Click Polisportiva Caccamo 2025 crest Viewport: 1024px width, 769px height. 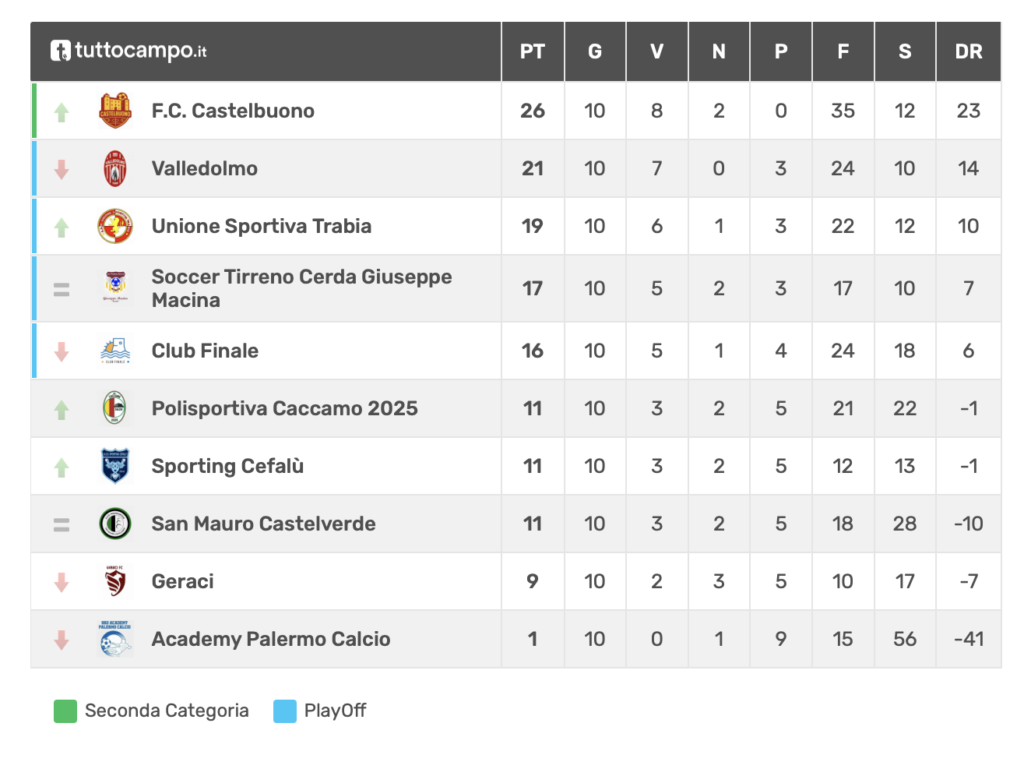115,408
